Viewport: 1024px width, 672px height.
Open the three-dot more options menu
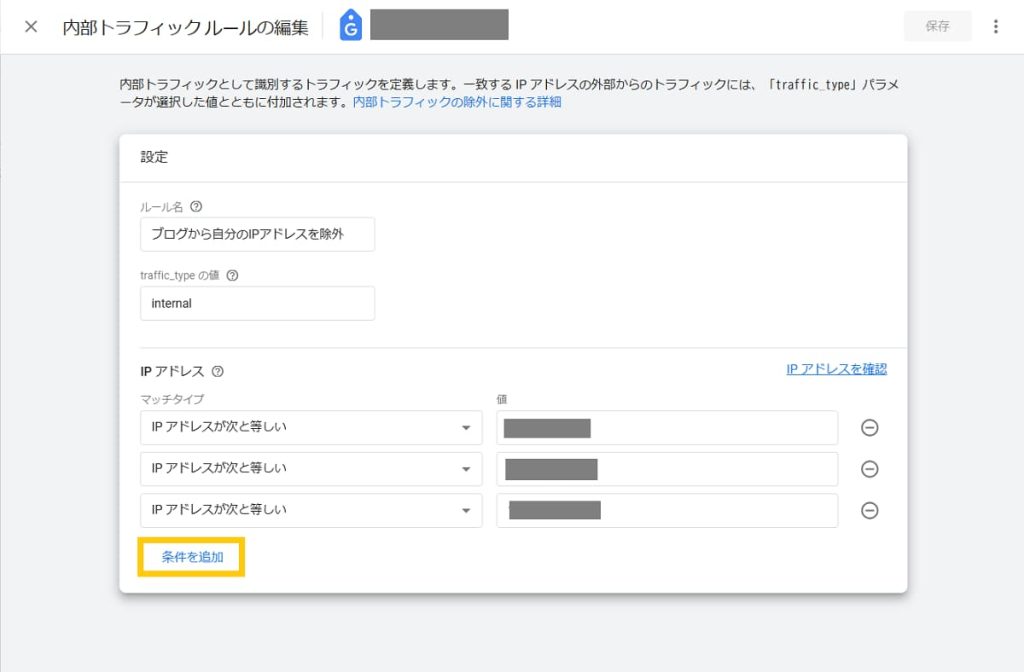(x=995, y=27)
